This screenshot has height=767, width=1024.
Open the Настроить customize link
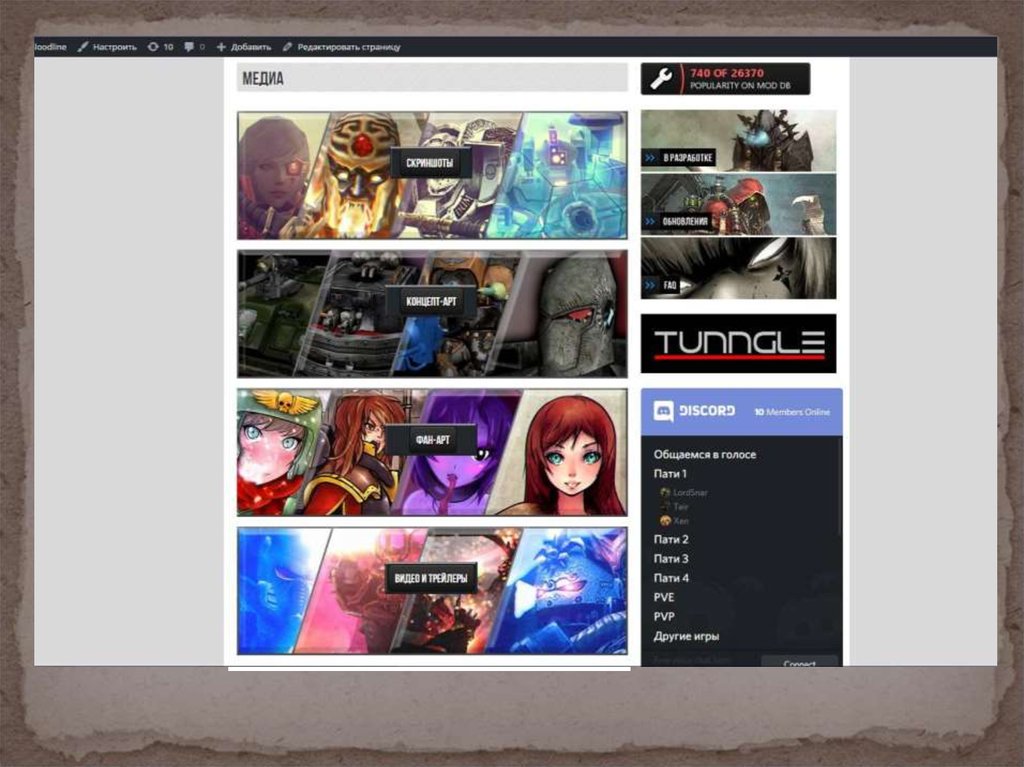pos(107,47)
